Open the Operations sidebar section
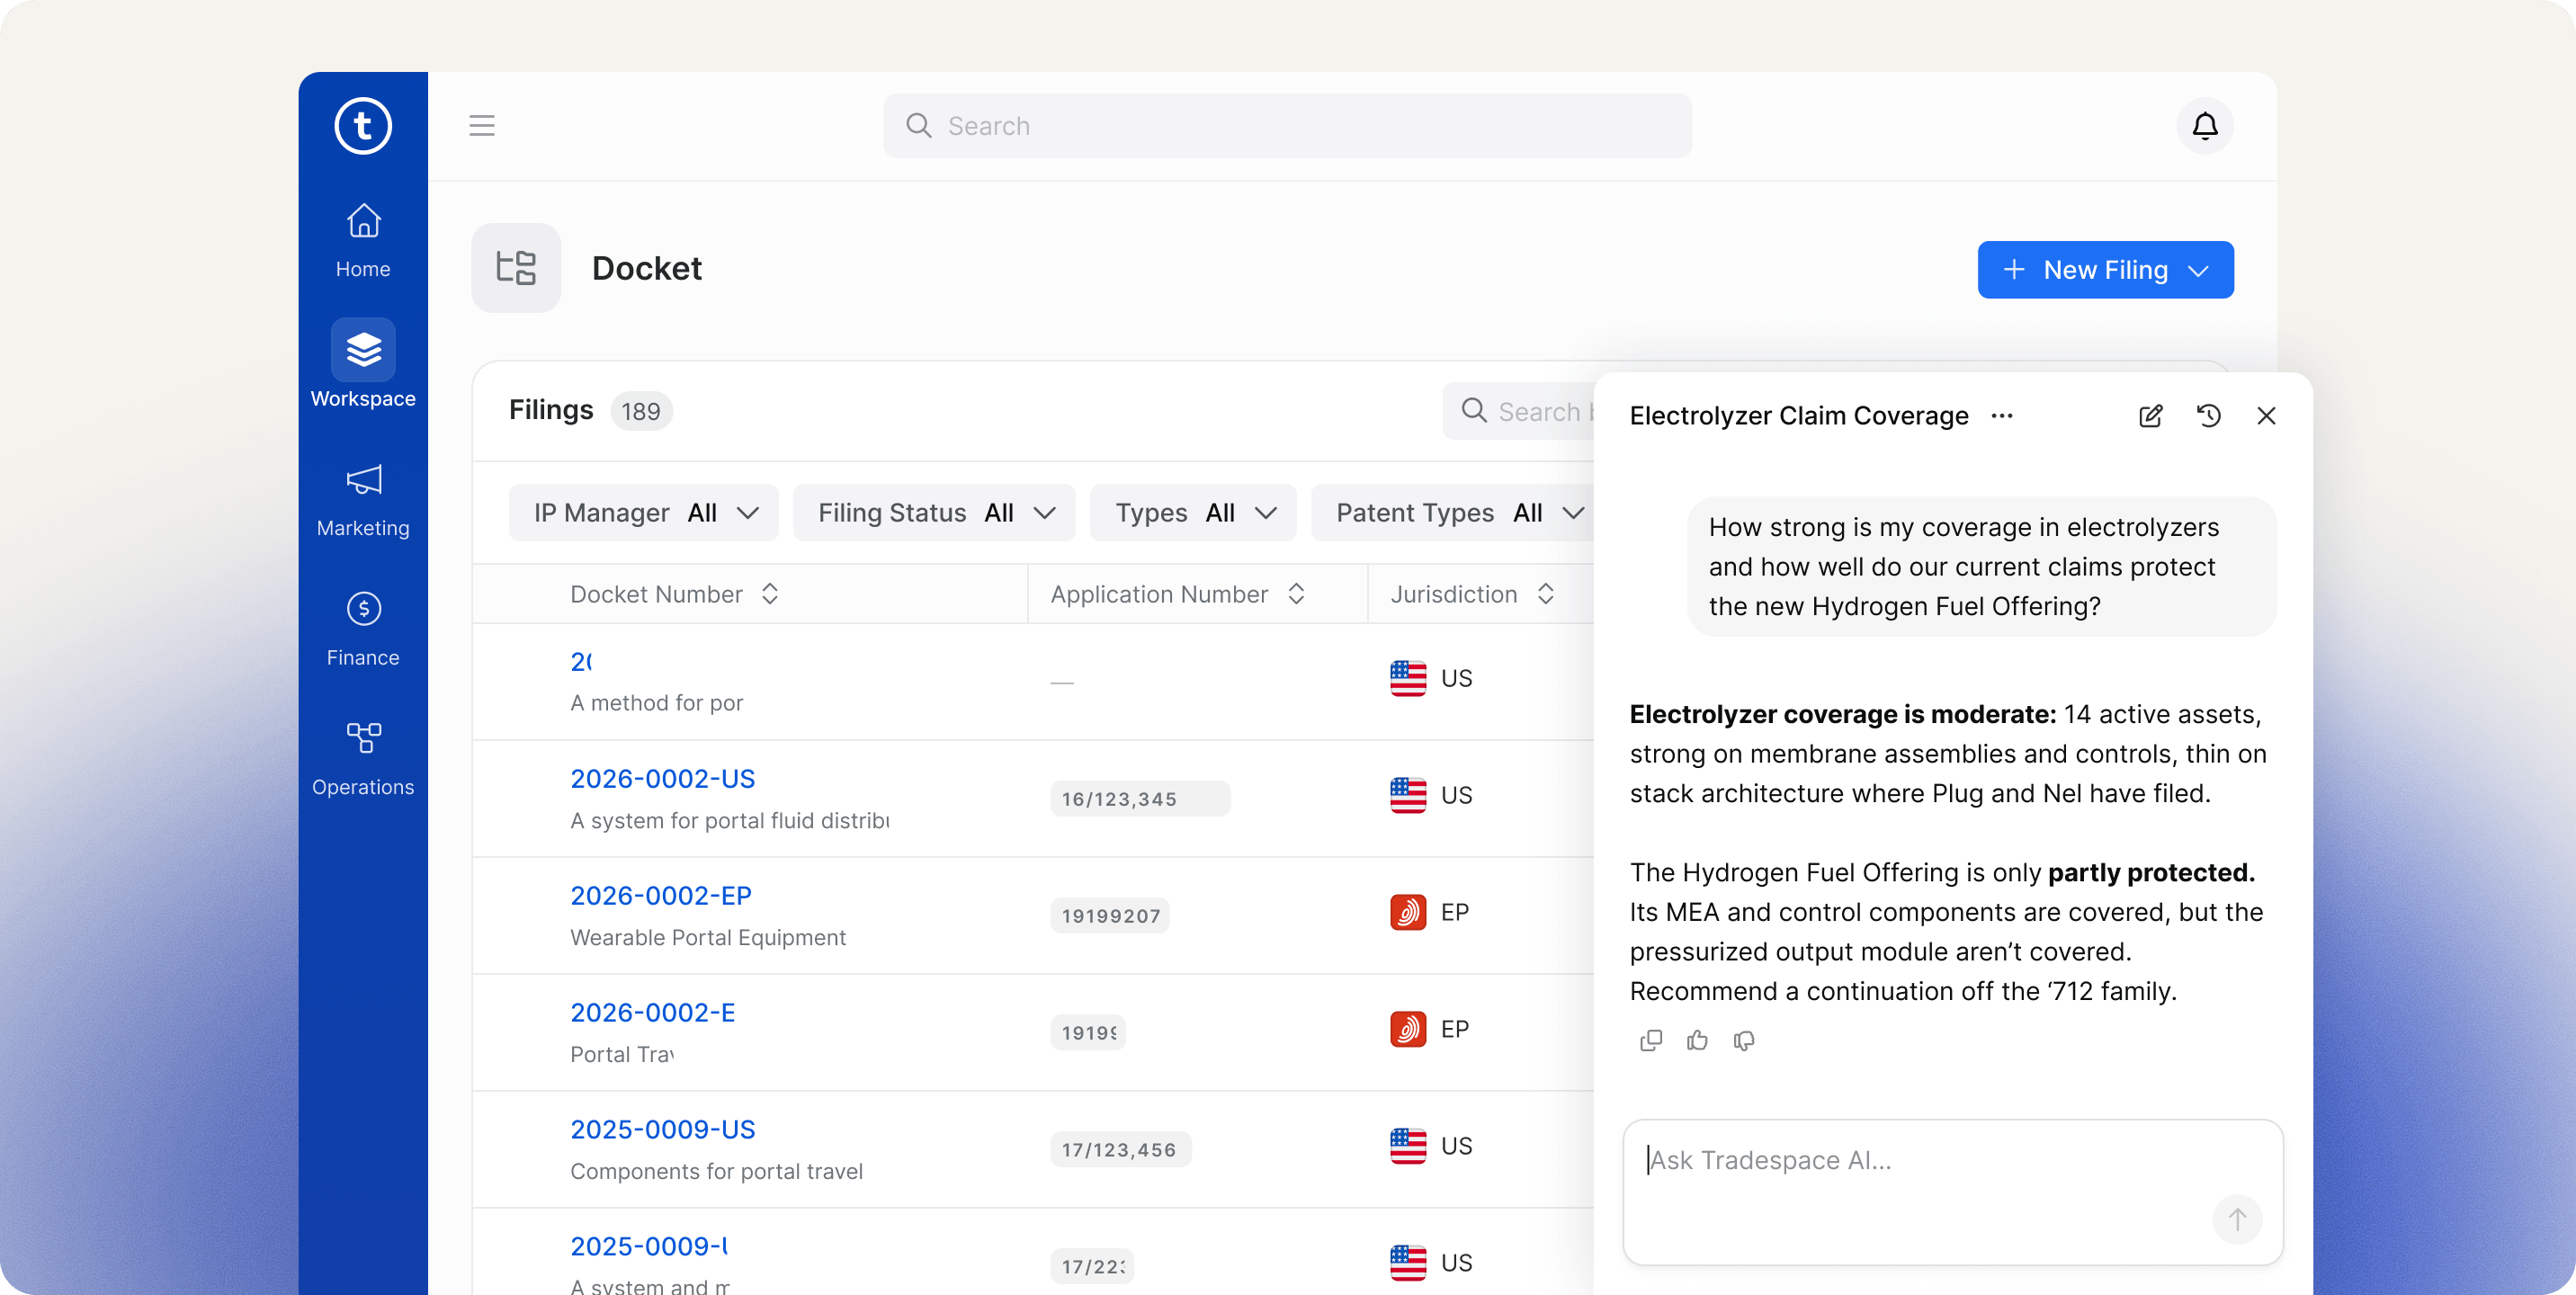 pos(363,759)
